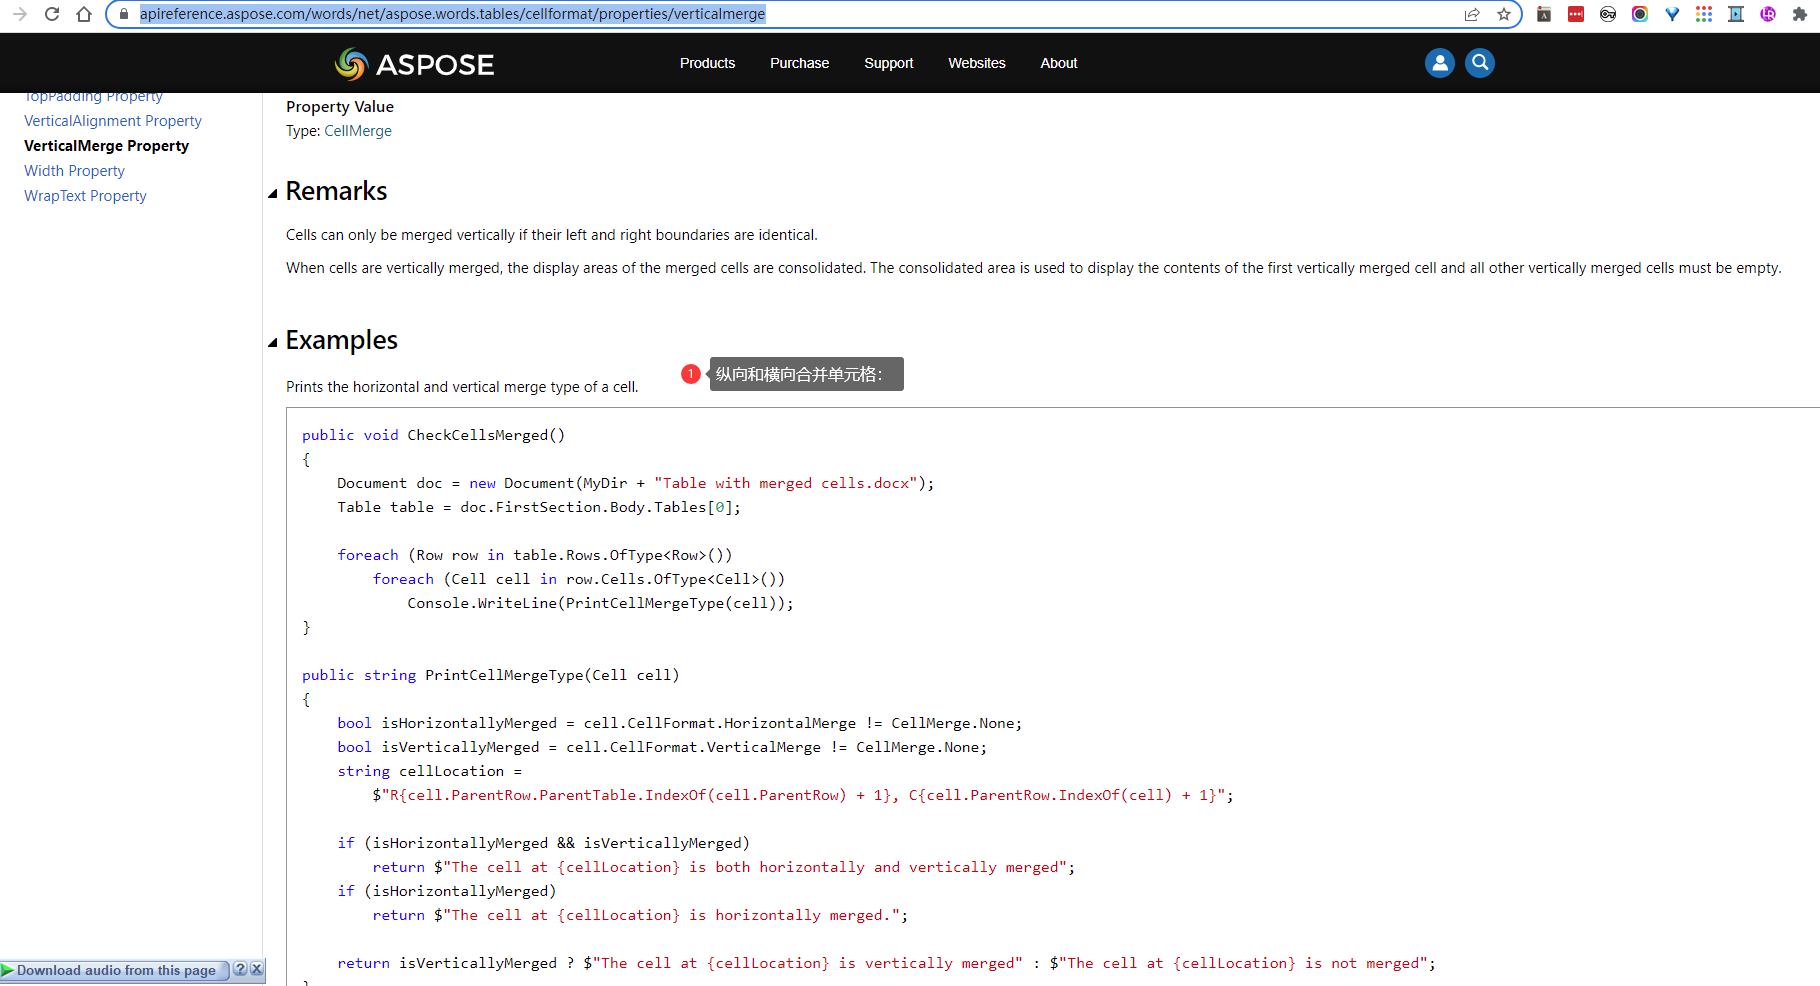Click the 'Table table = doc.FirstSection' code line
This screenshot has width=1820, height=986.
pyautogui.click(x=539, y=507)
